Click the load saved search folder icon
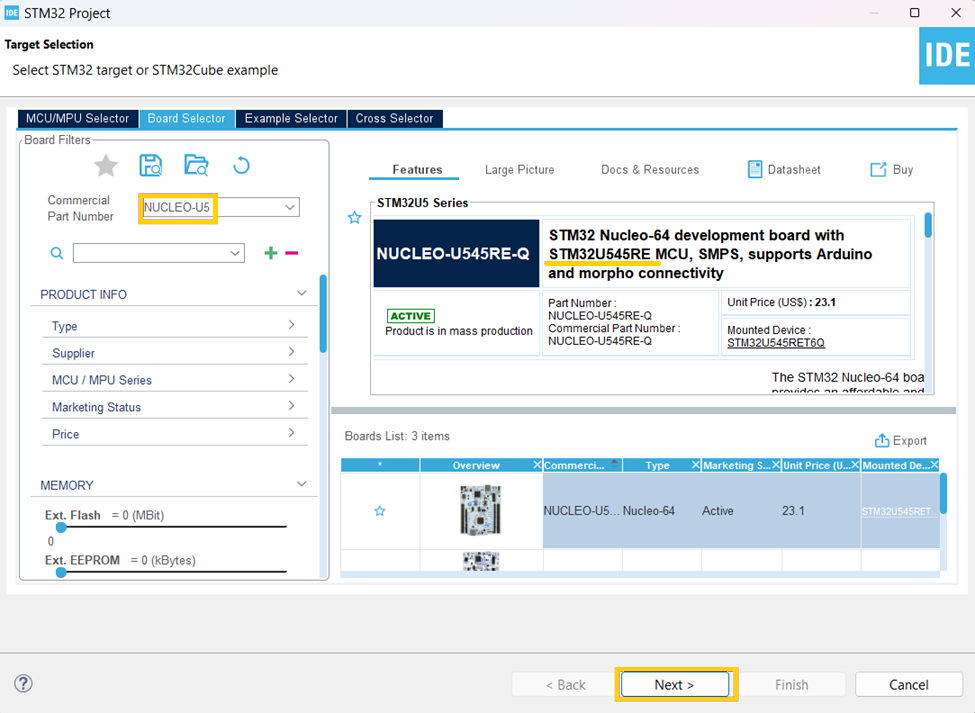975x713 pixels. click(196, 165)
